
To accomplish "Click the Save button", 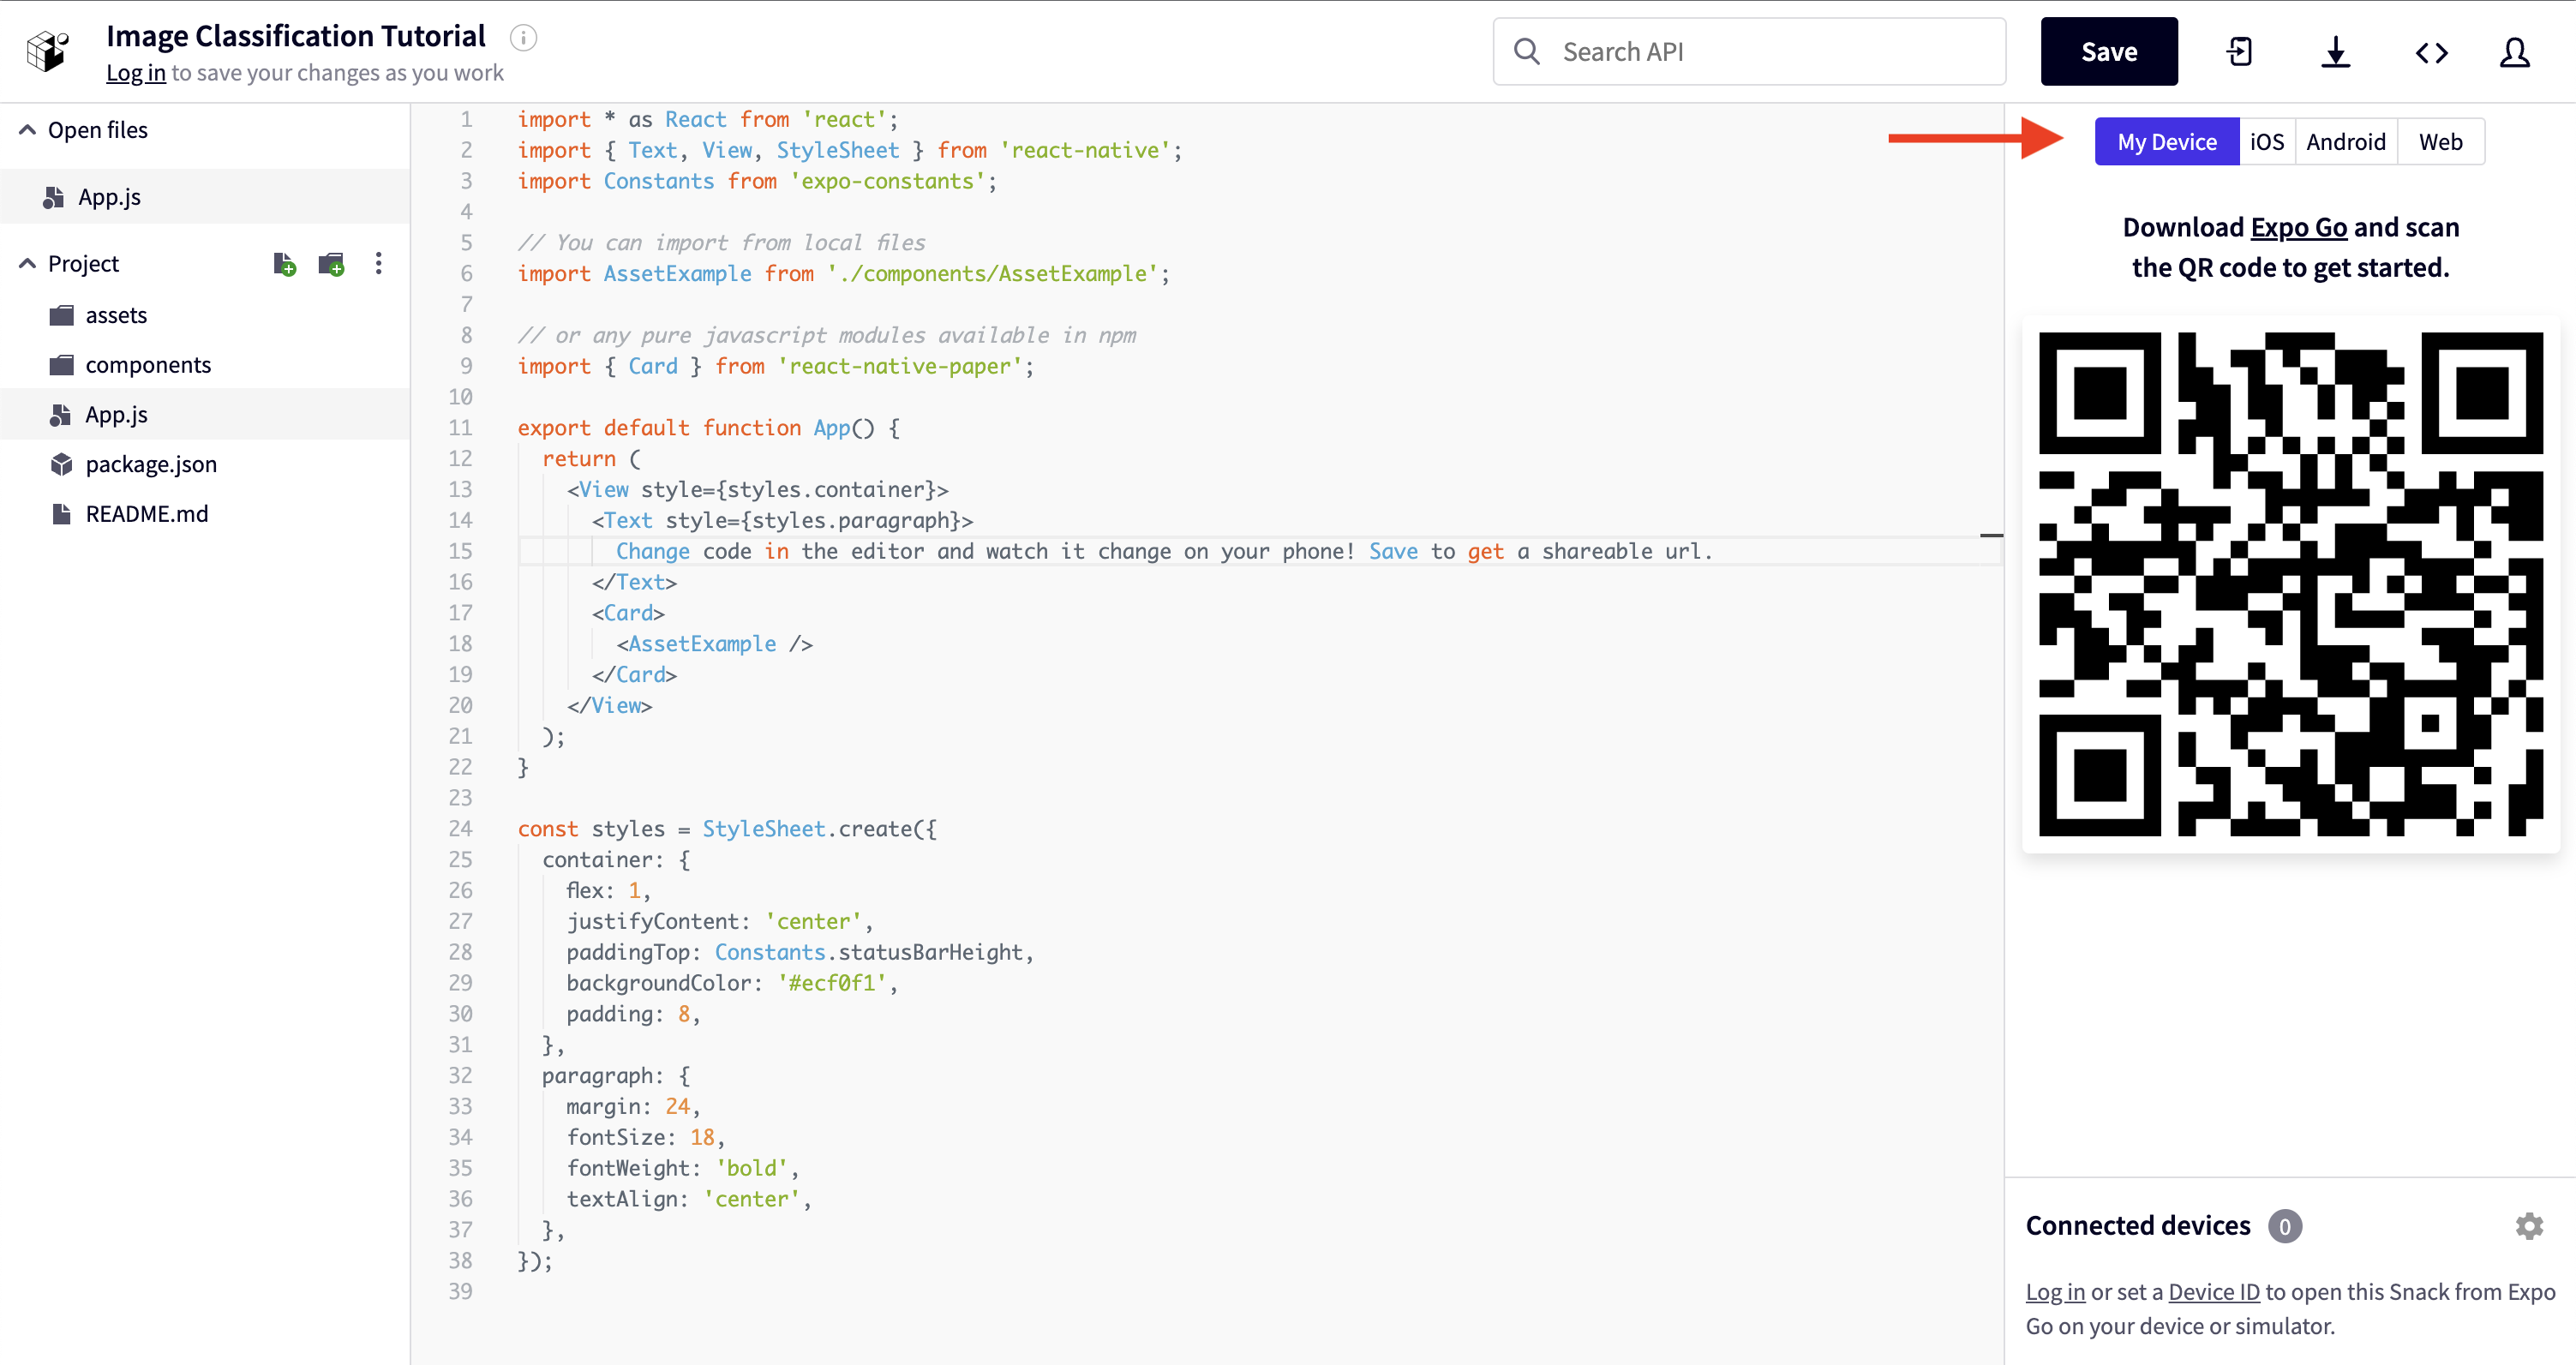I will 2109,51.
